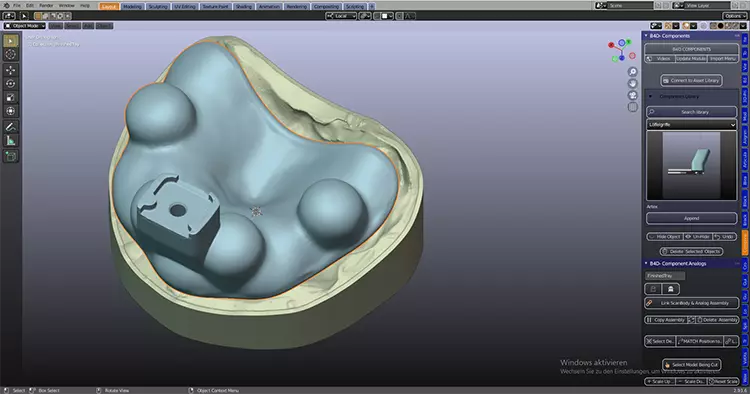This screenshot has height=394, width=750.
Task: Enable solid viewport shading
Action: (720, 26)
